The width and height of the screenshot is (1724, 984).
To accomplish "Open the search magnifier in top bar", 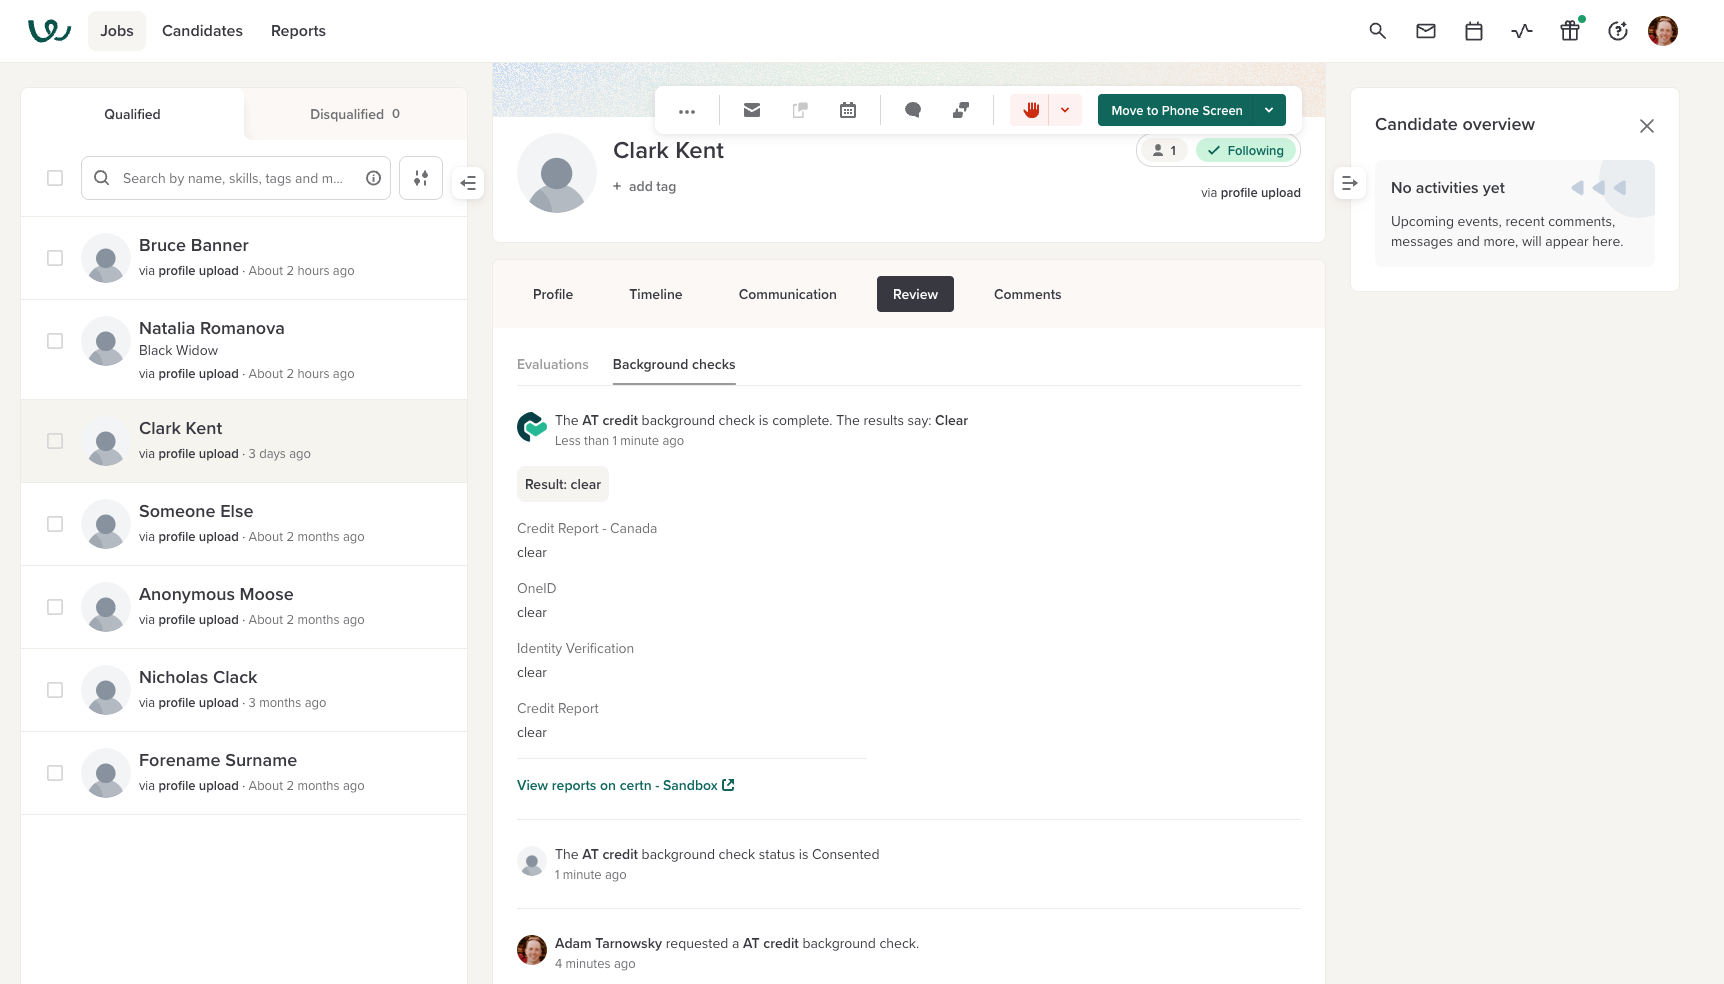I will [1377, 31].
